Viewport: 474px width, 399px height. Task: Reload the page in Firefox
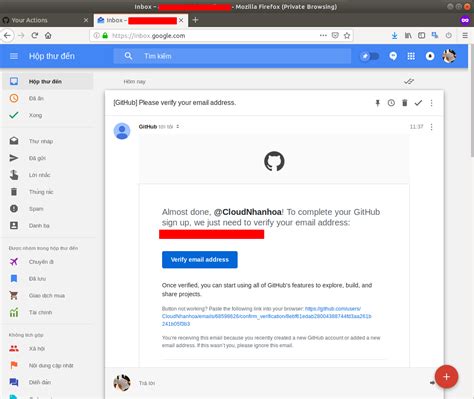point(35,35)
